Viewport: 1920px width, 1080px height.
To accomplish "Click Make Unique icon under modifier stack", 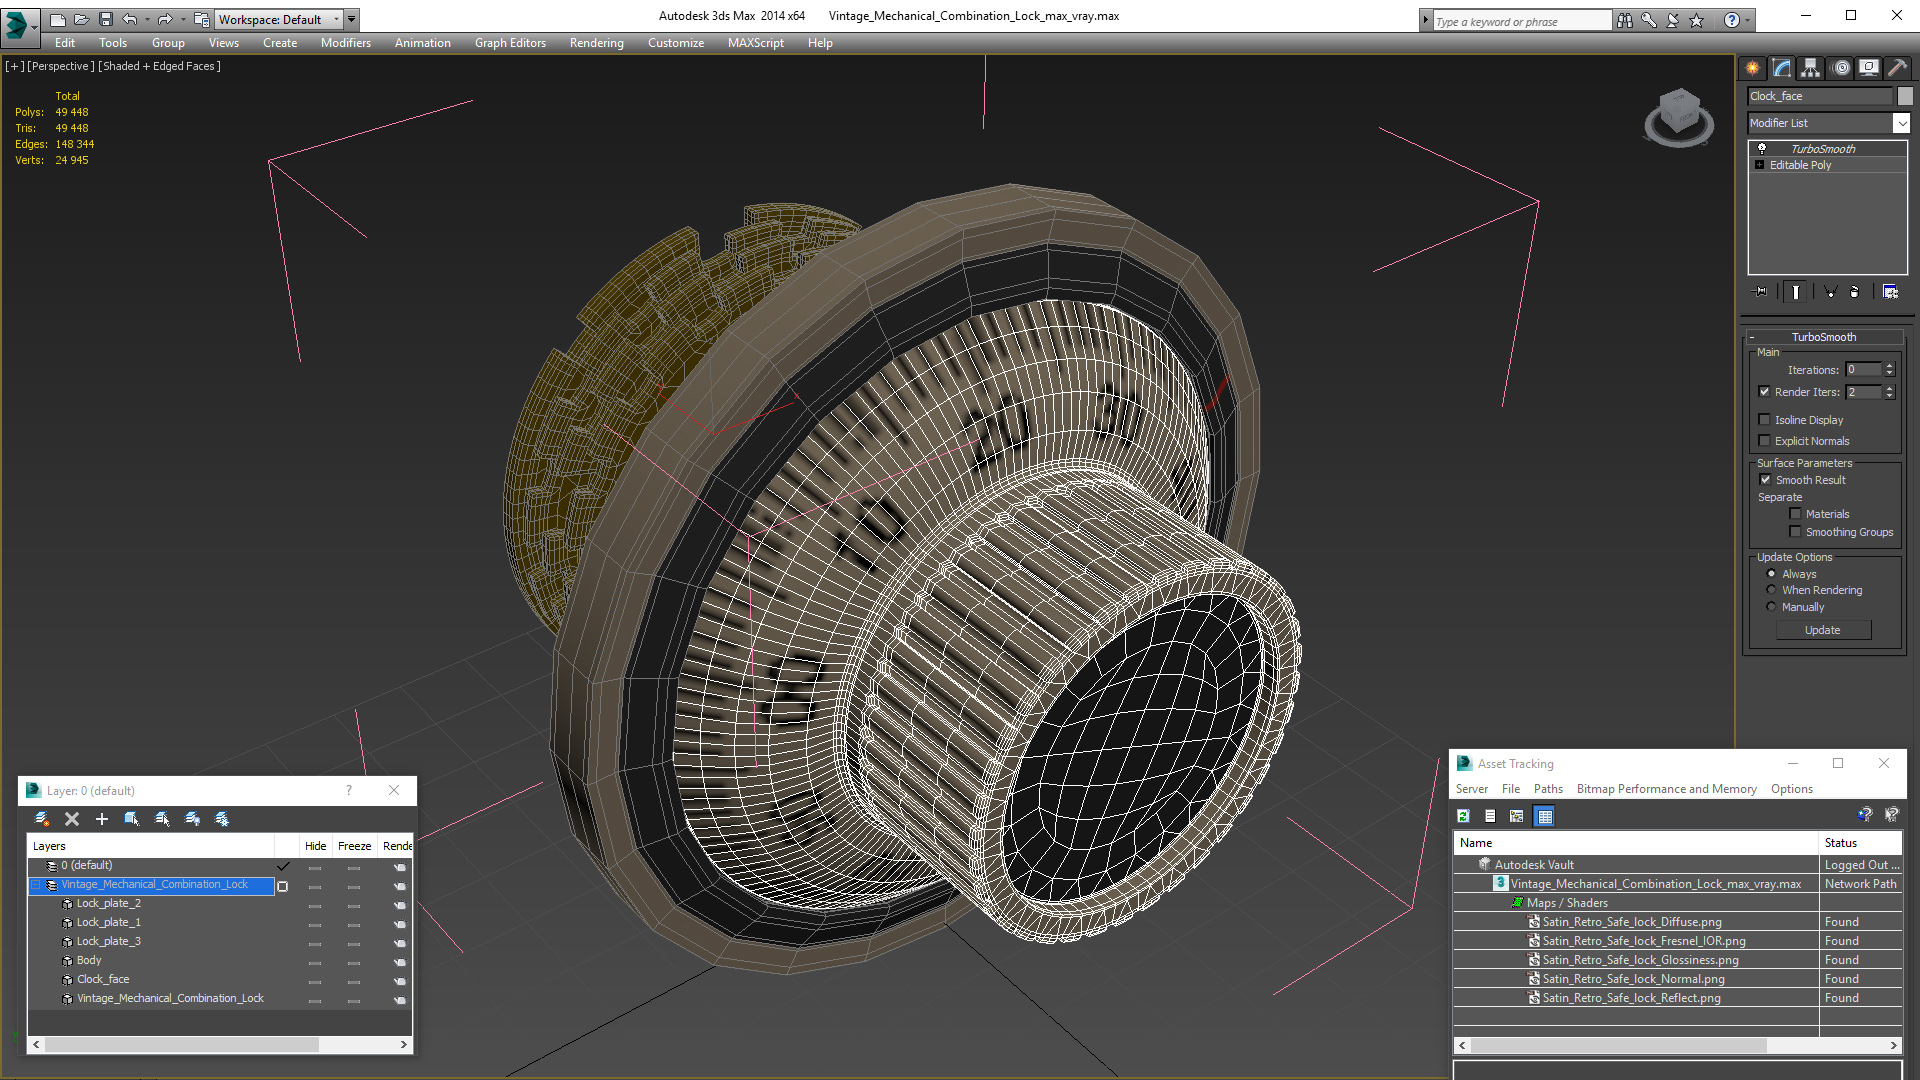I will (x=1830, y=292).
